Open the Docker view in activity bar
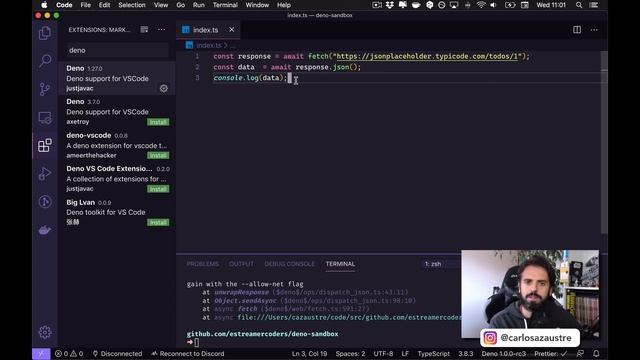640x360 pixels. [x=45, y=230]
